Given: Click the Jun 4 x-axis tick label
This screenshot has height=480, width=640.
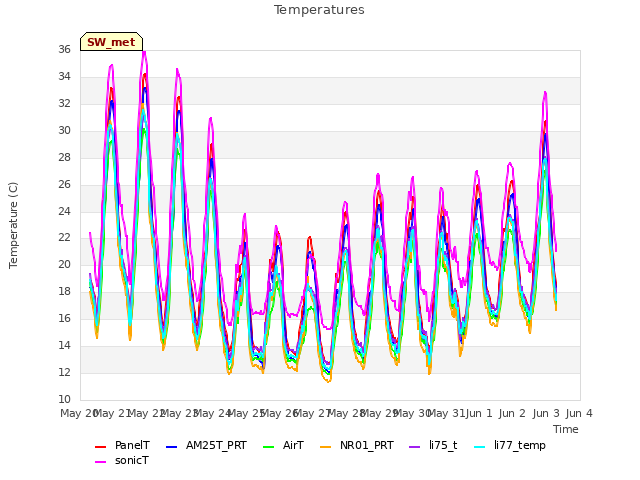Looking at the screenshot, I should tap(579, 413).
